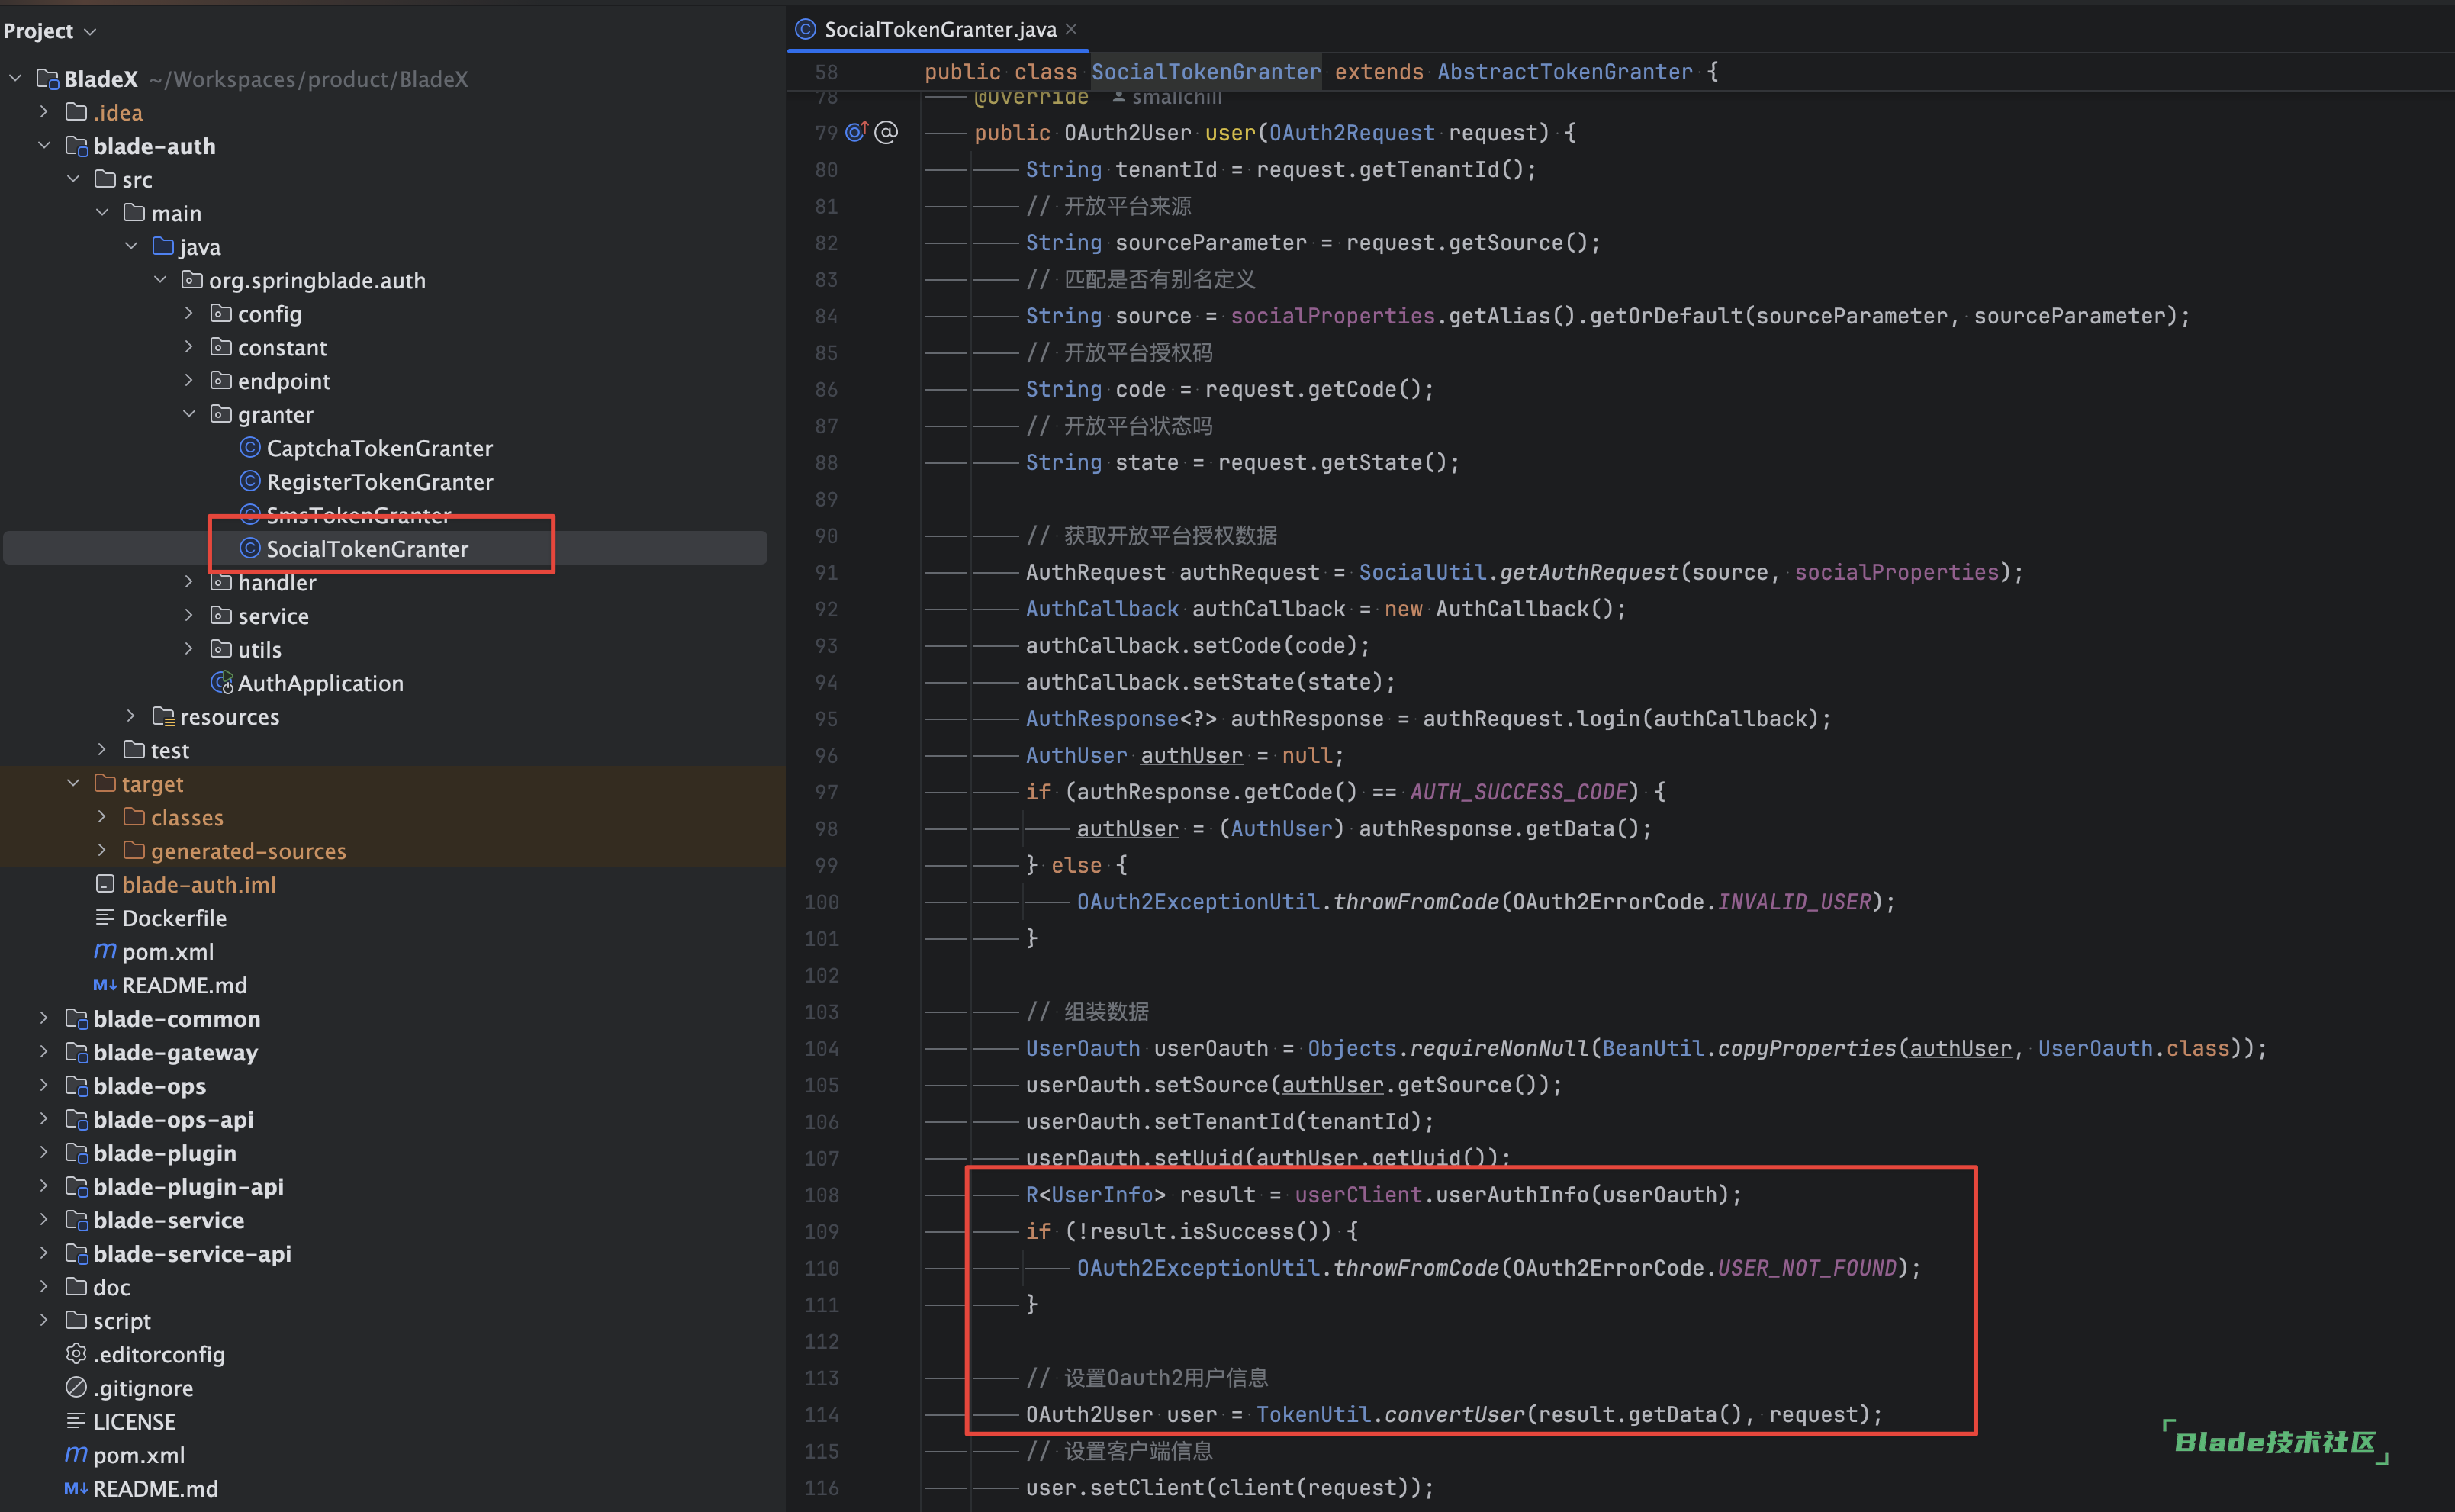The image size is (2455, 1512).
Task: Open blade-auth.iml file
Action: point(199,885)
